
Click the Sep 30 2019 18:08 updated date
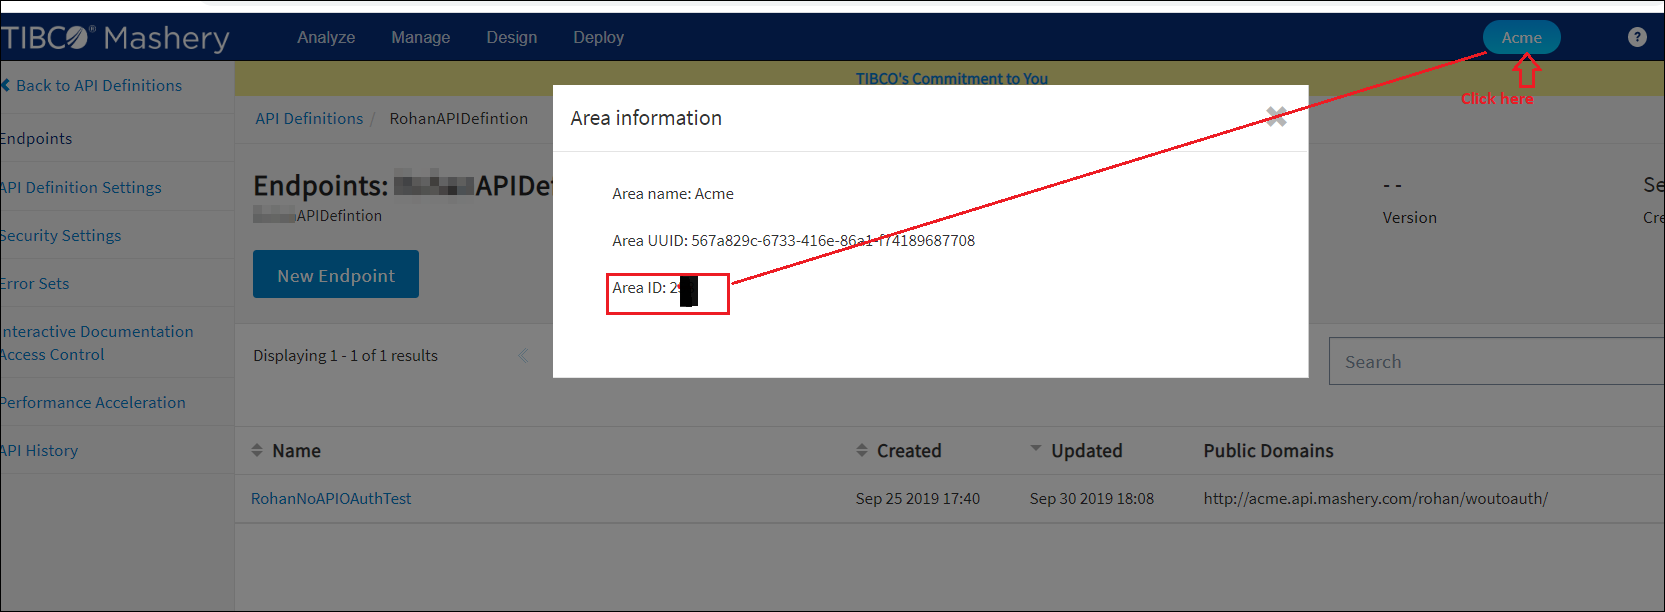(x=1092, y=498)
